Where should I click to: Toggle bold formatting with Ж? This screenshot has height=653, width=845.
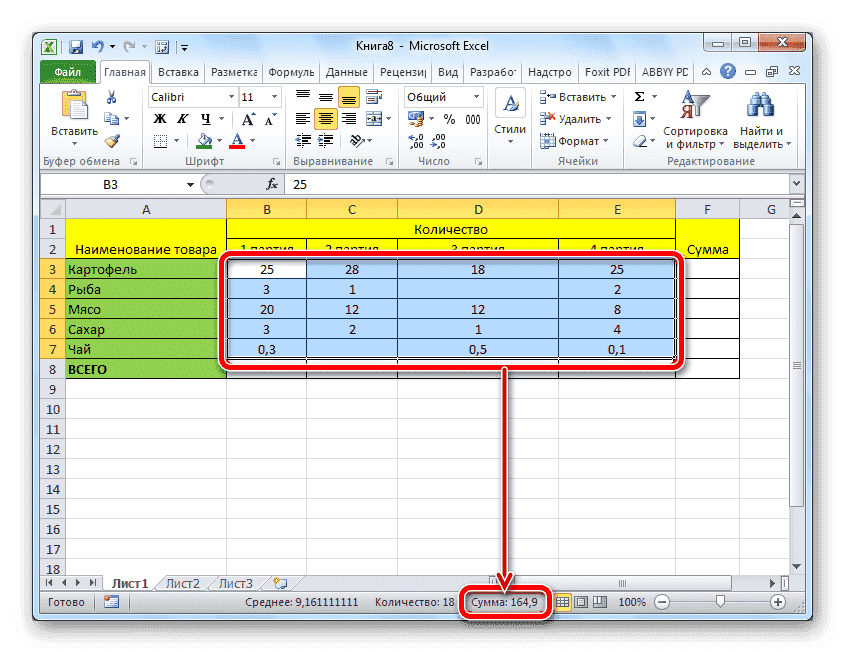160,116
